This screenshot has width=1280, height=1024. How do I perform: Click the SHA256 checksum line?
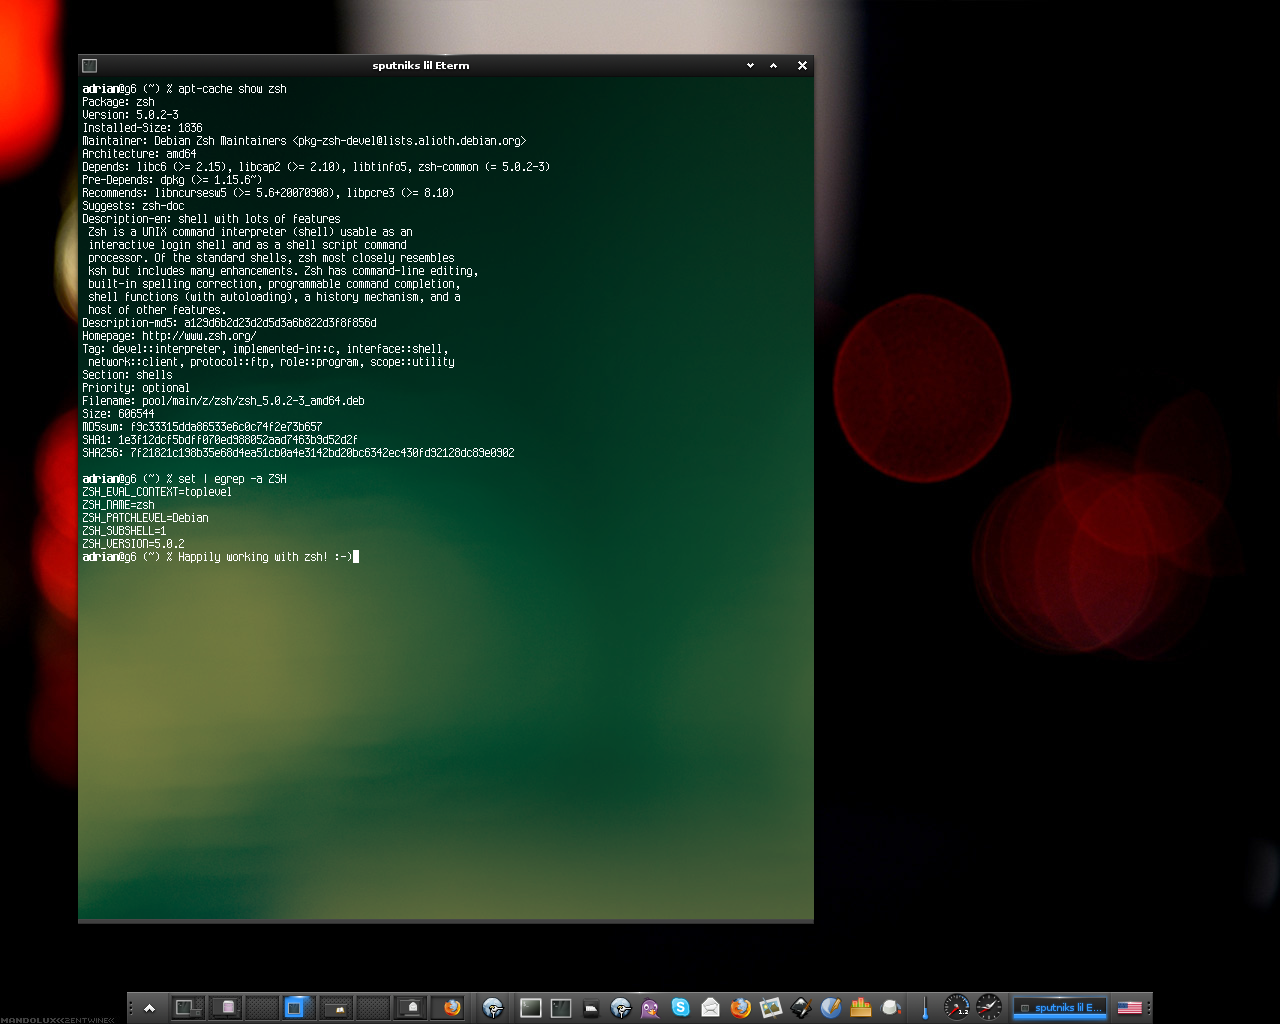[x=298, y=453]
